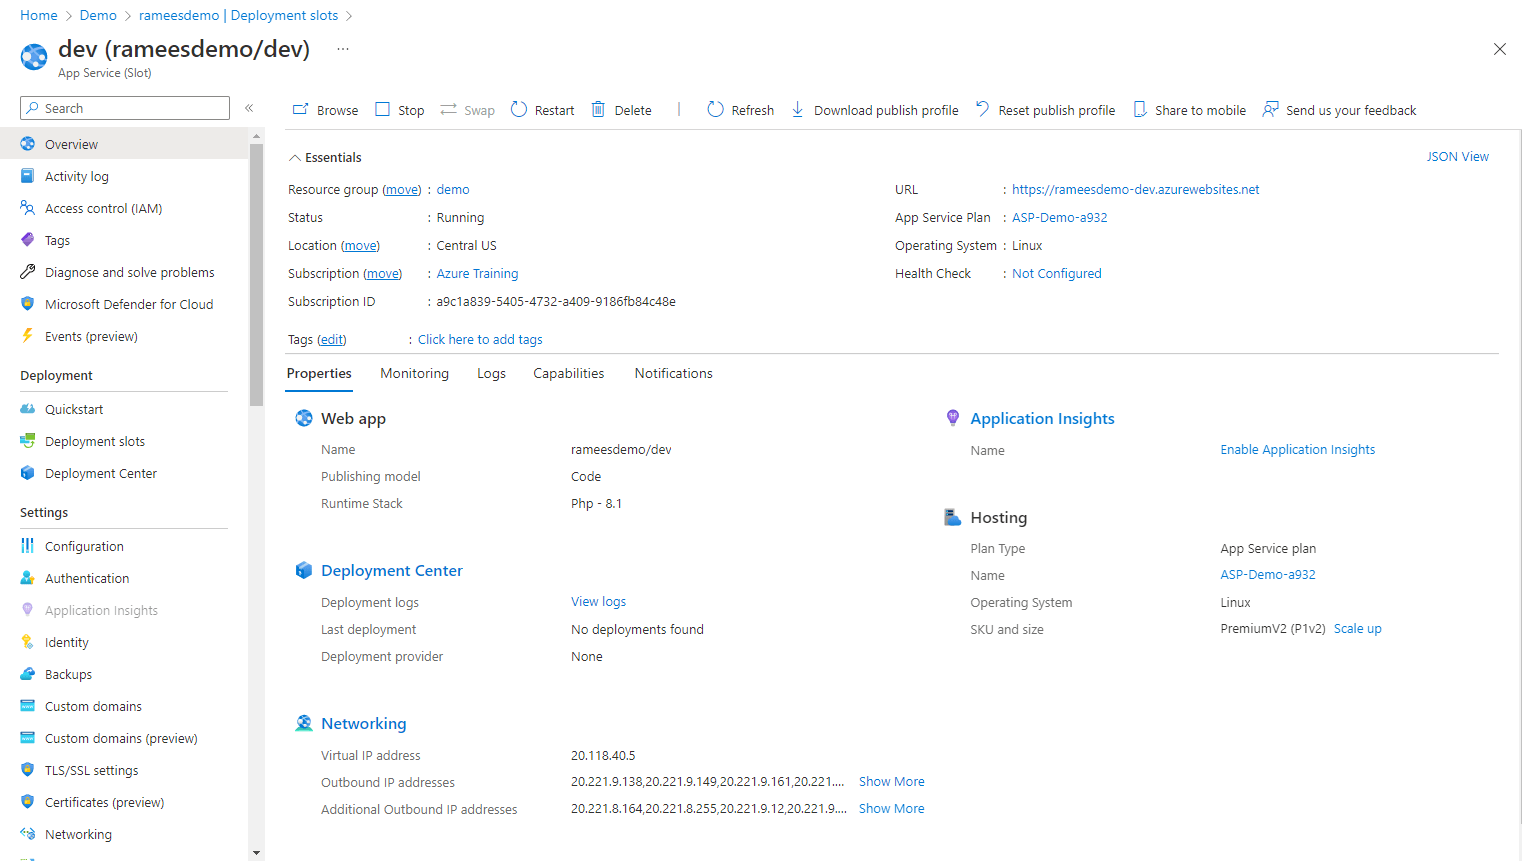Show More outbound IP addresses
Image resolution: width=1522 pixels, height=861 pixels.
(892, 782)
